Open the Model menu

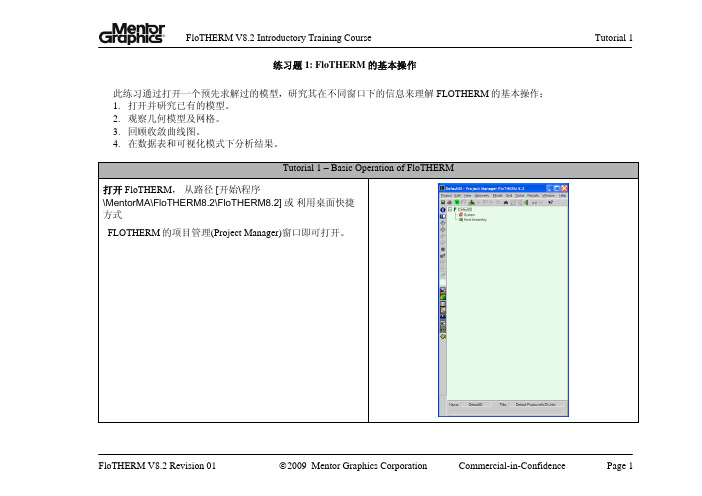coord(497,196)
